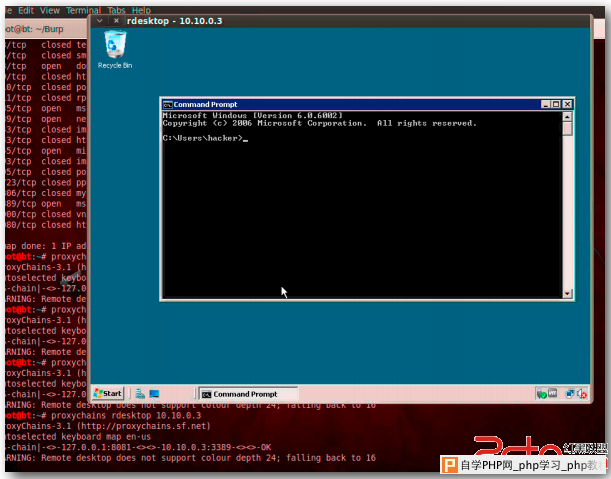Maximize the Command Prompt window
The image size is (611, 479).
point(556,104)
